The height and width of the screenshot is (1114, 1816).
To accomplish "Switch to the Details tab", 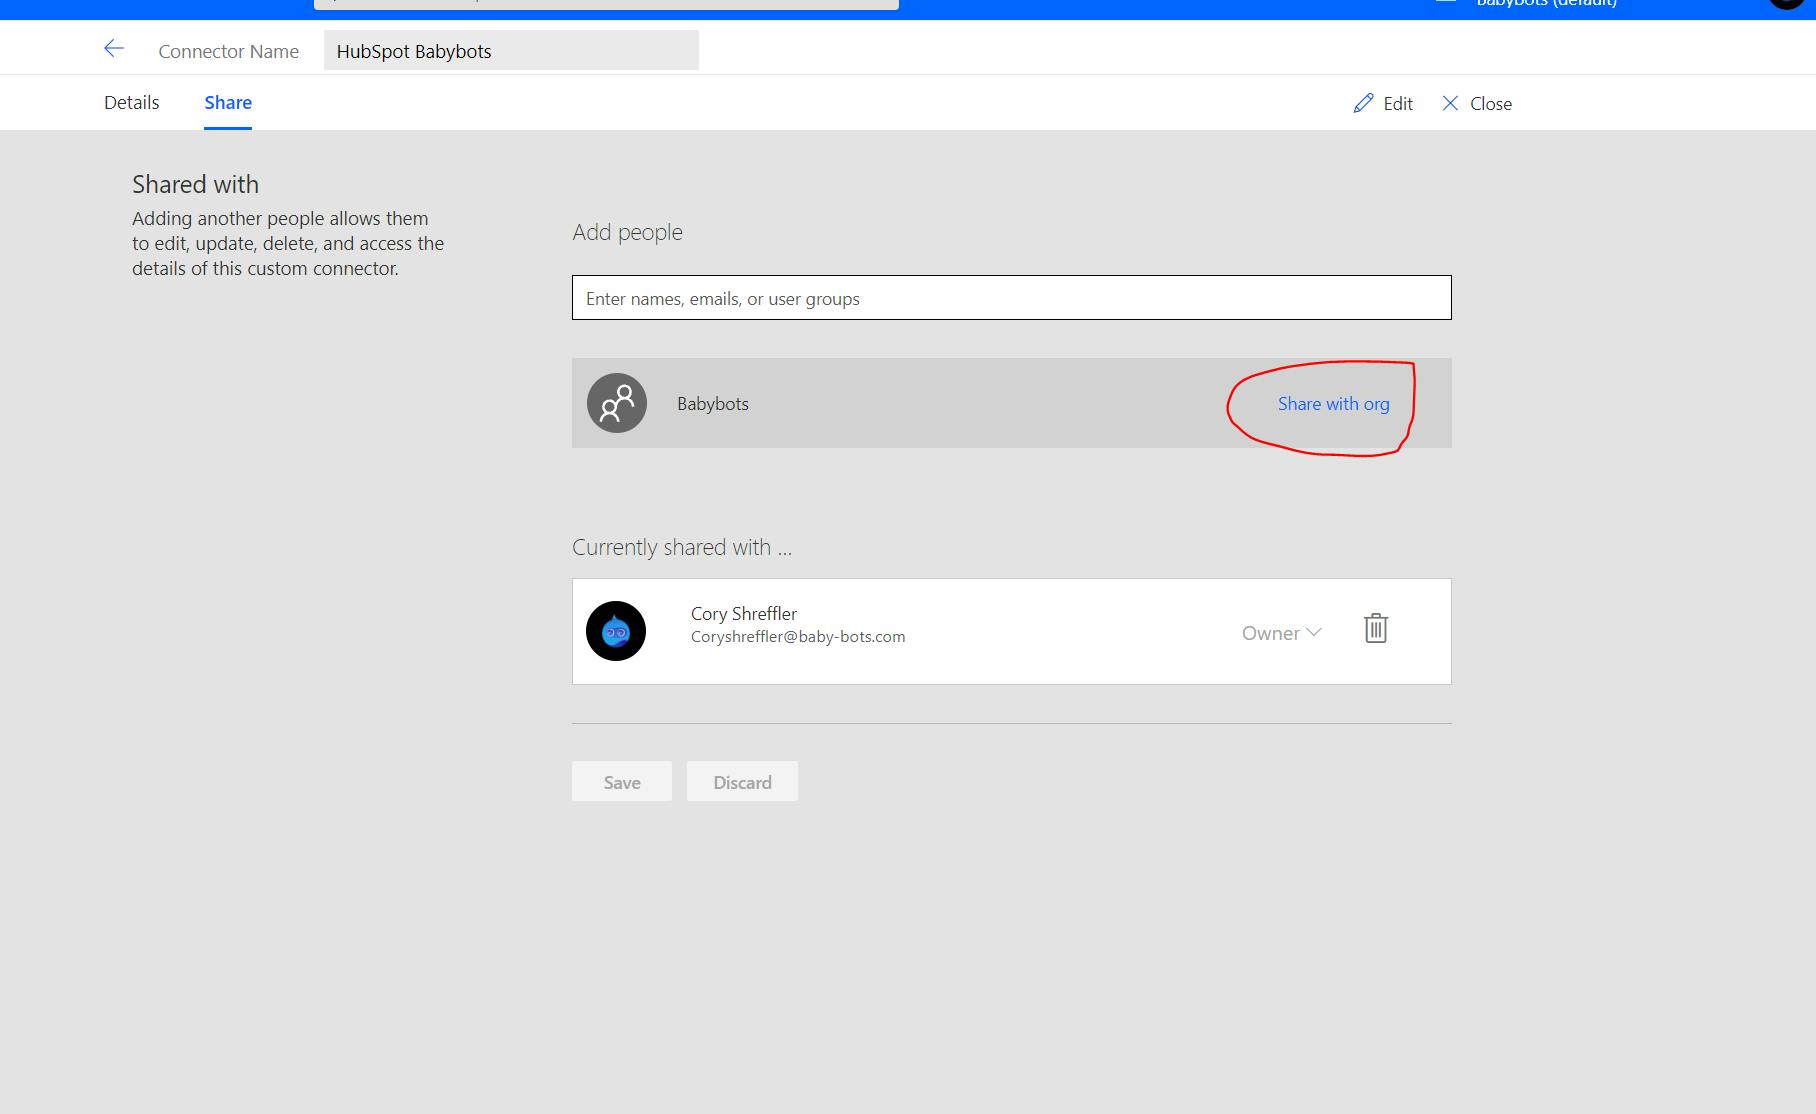I will (132, 102).
